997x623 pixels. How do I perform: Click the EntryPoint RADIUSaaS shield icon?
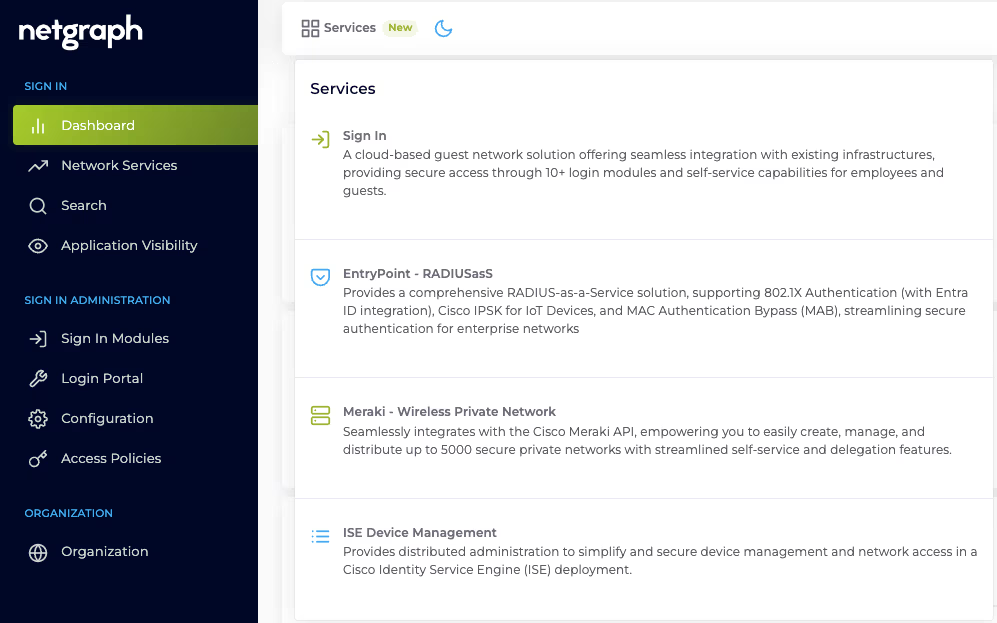tap(320, 277)
